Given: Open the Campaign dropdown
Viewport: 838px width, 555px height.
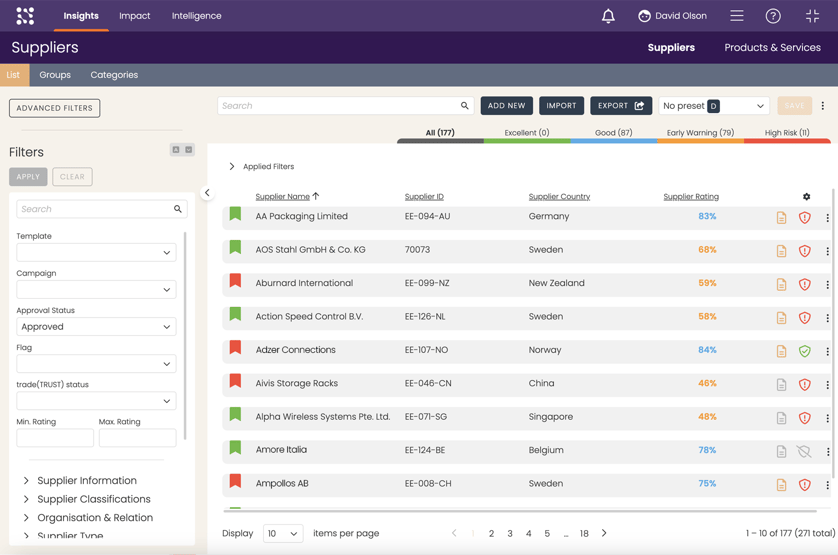Looking at the screenshot, I should pyautogui.click(x=96, y=289).
